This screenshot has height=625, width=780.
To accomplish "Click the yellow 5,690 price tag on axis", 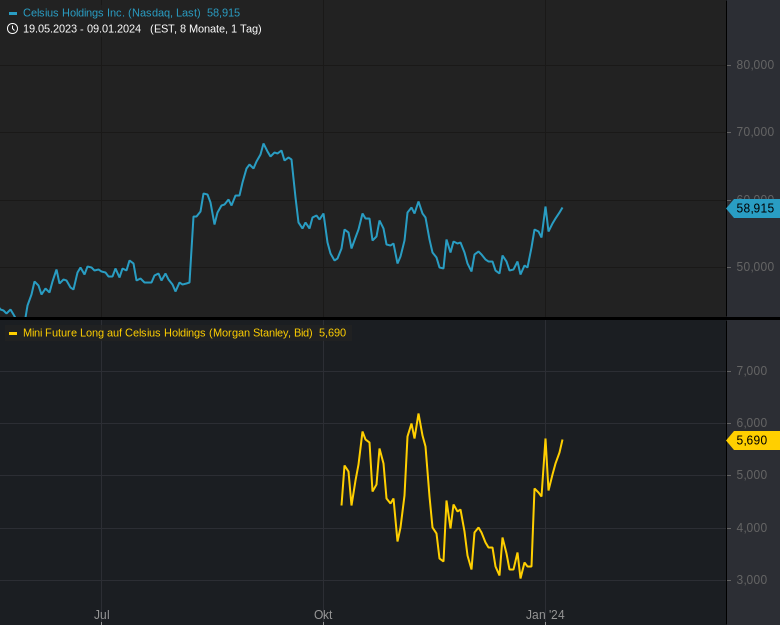I will [x=752, y=440].
